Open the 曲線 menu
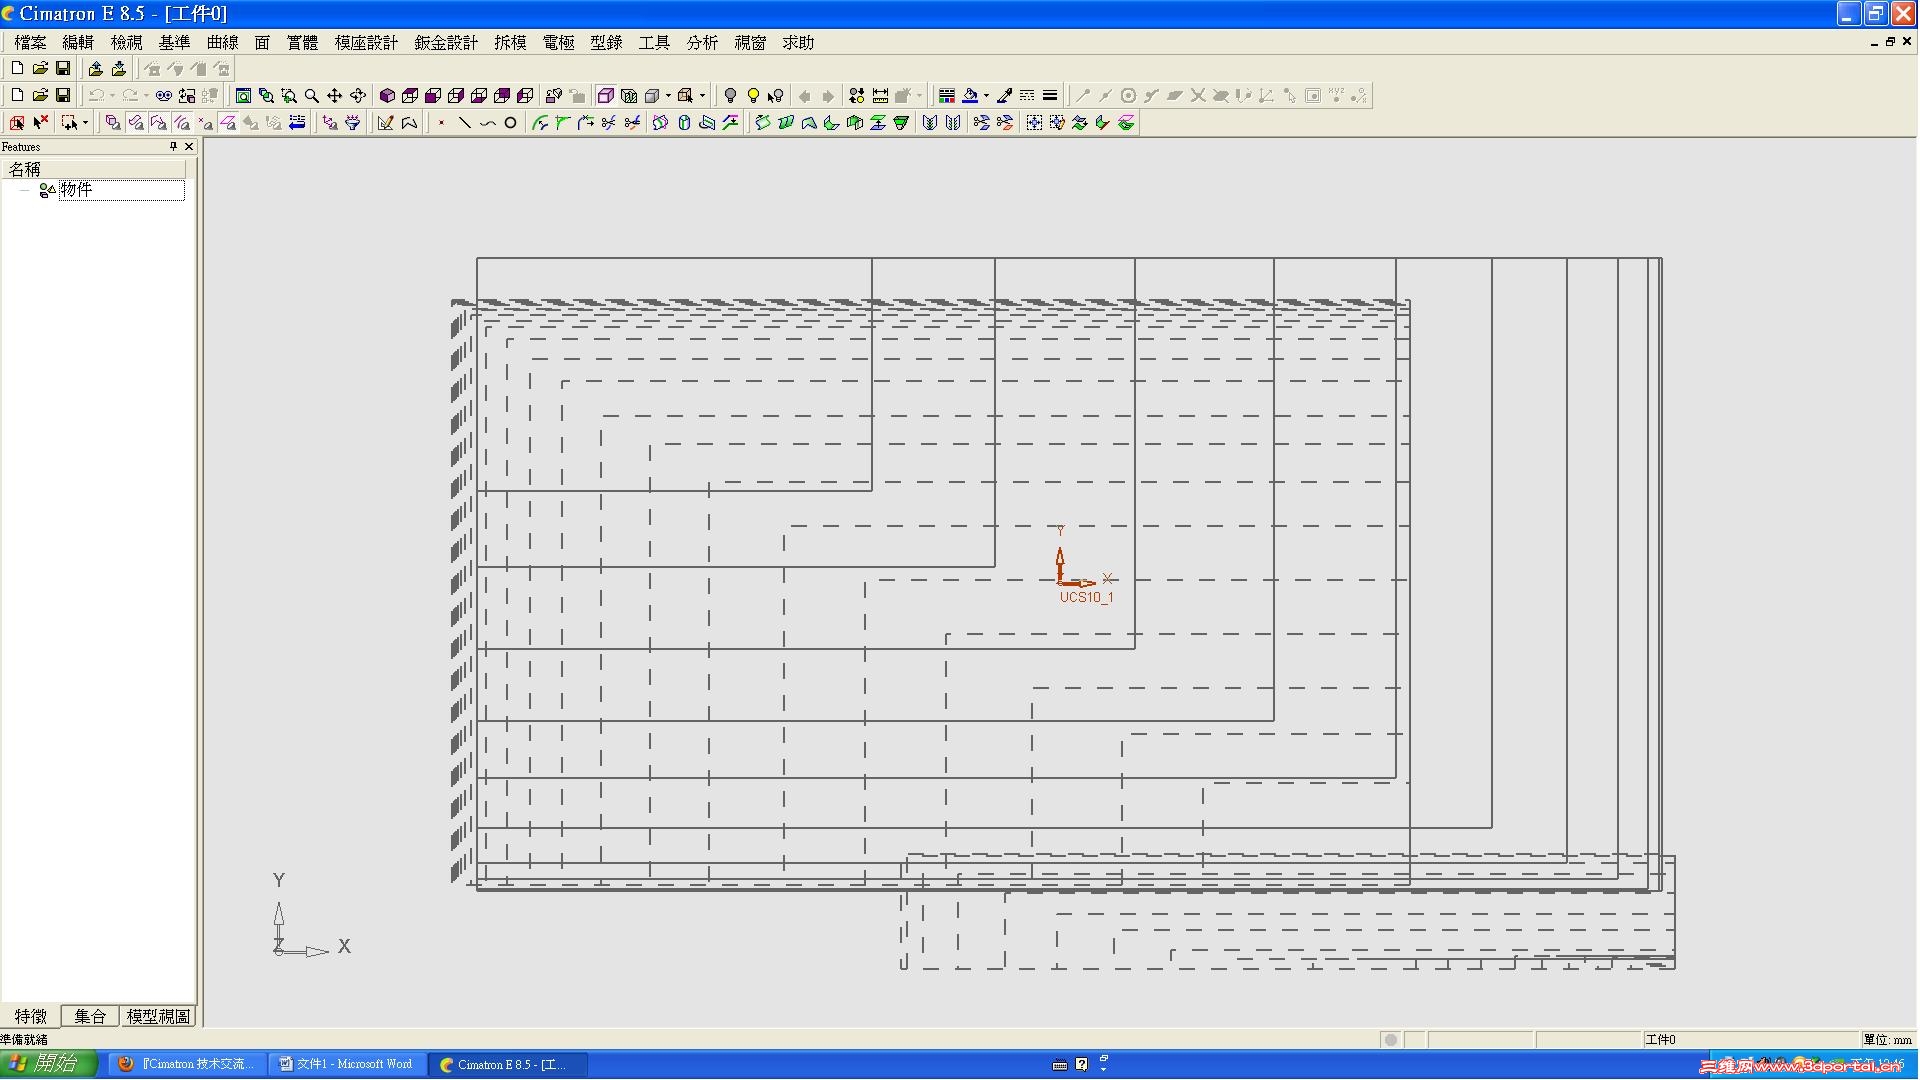Viewport: 1920px width, 1080px height. click(222, 42)
